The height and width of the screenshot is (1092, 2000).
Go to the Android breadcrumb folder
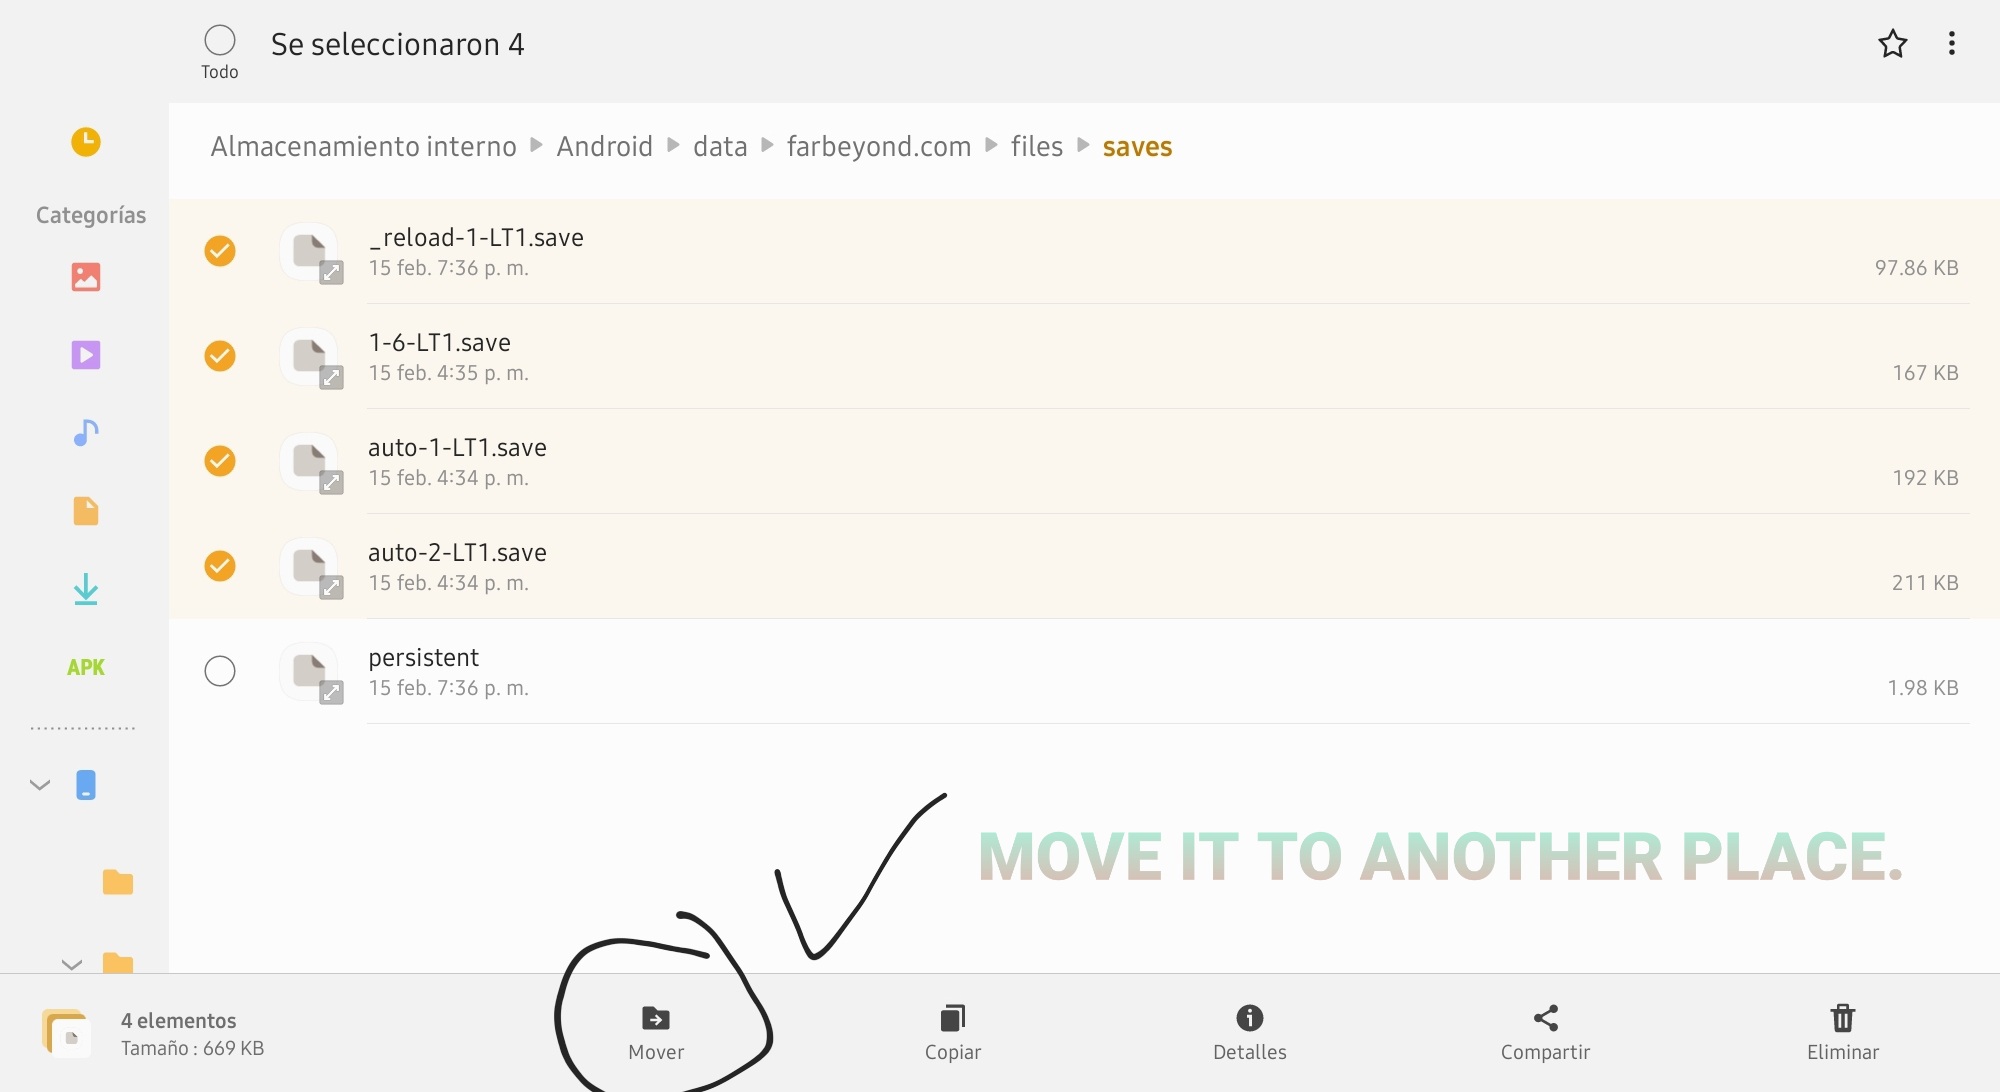[604, 147]
